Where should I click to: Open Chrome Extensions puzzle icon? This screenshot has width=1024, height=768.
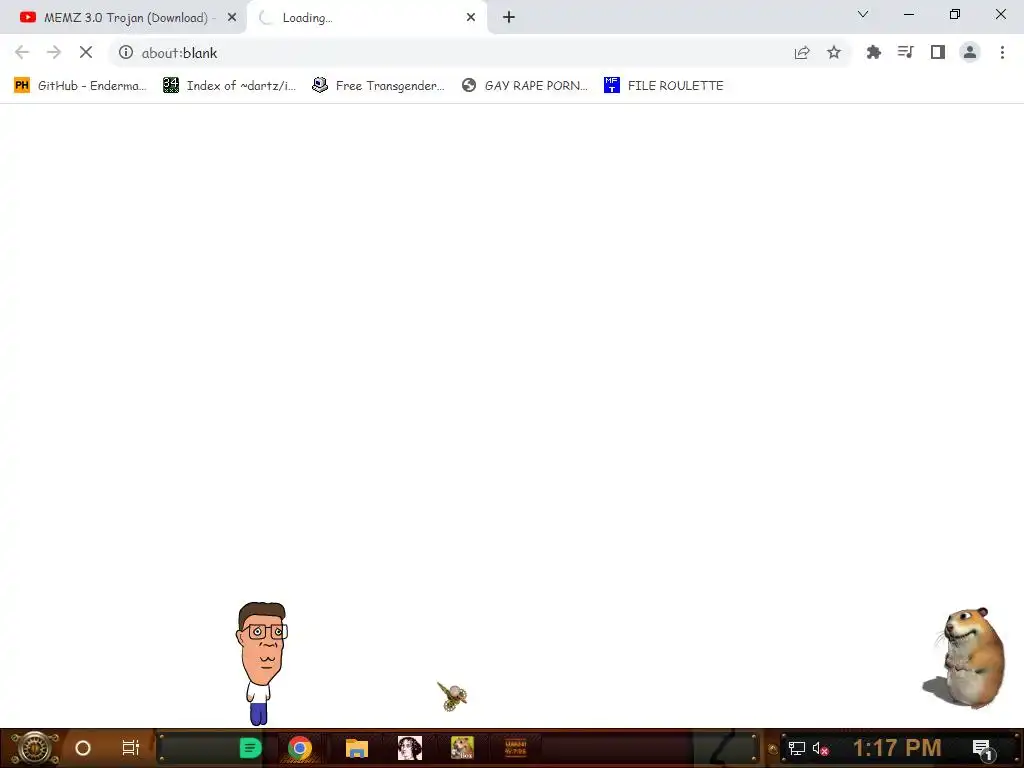(873, 52)
